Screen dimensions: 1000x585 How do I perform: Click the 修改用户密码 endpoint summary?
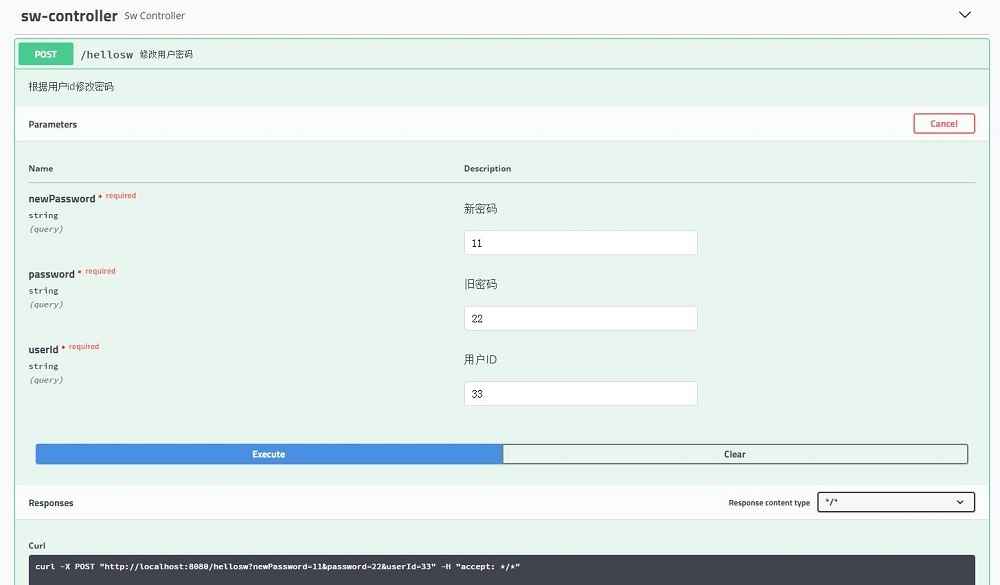166,54
